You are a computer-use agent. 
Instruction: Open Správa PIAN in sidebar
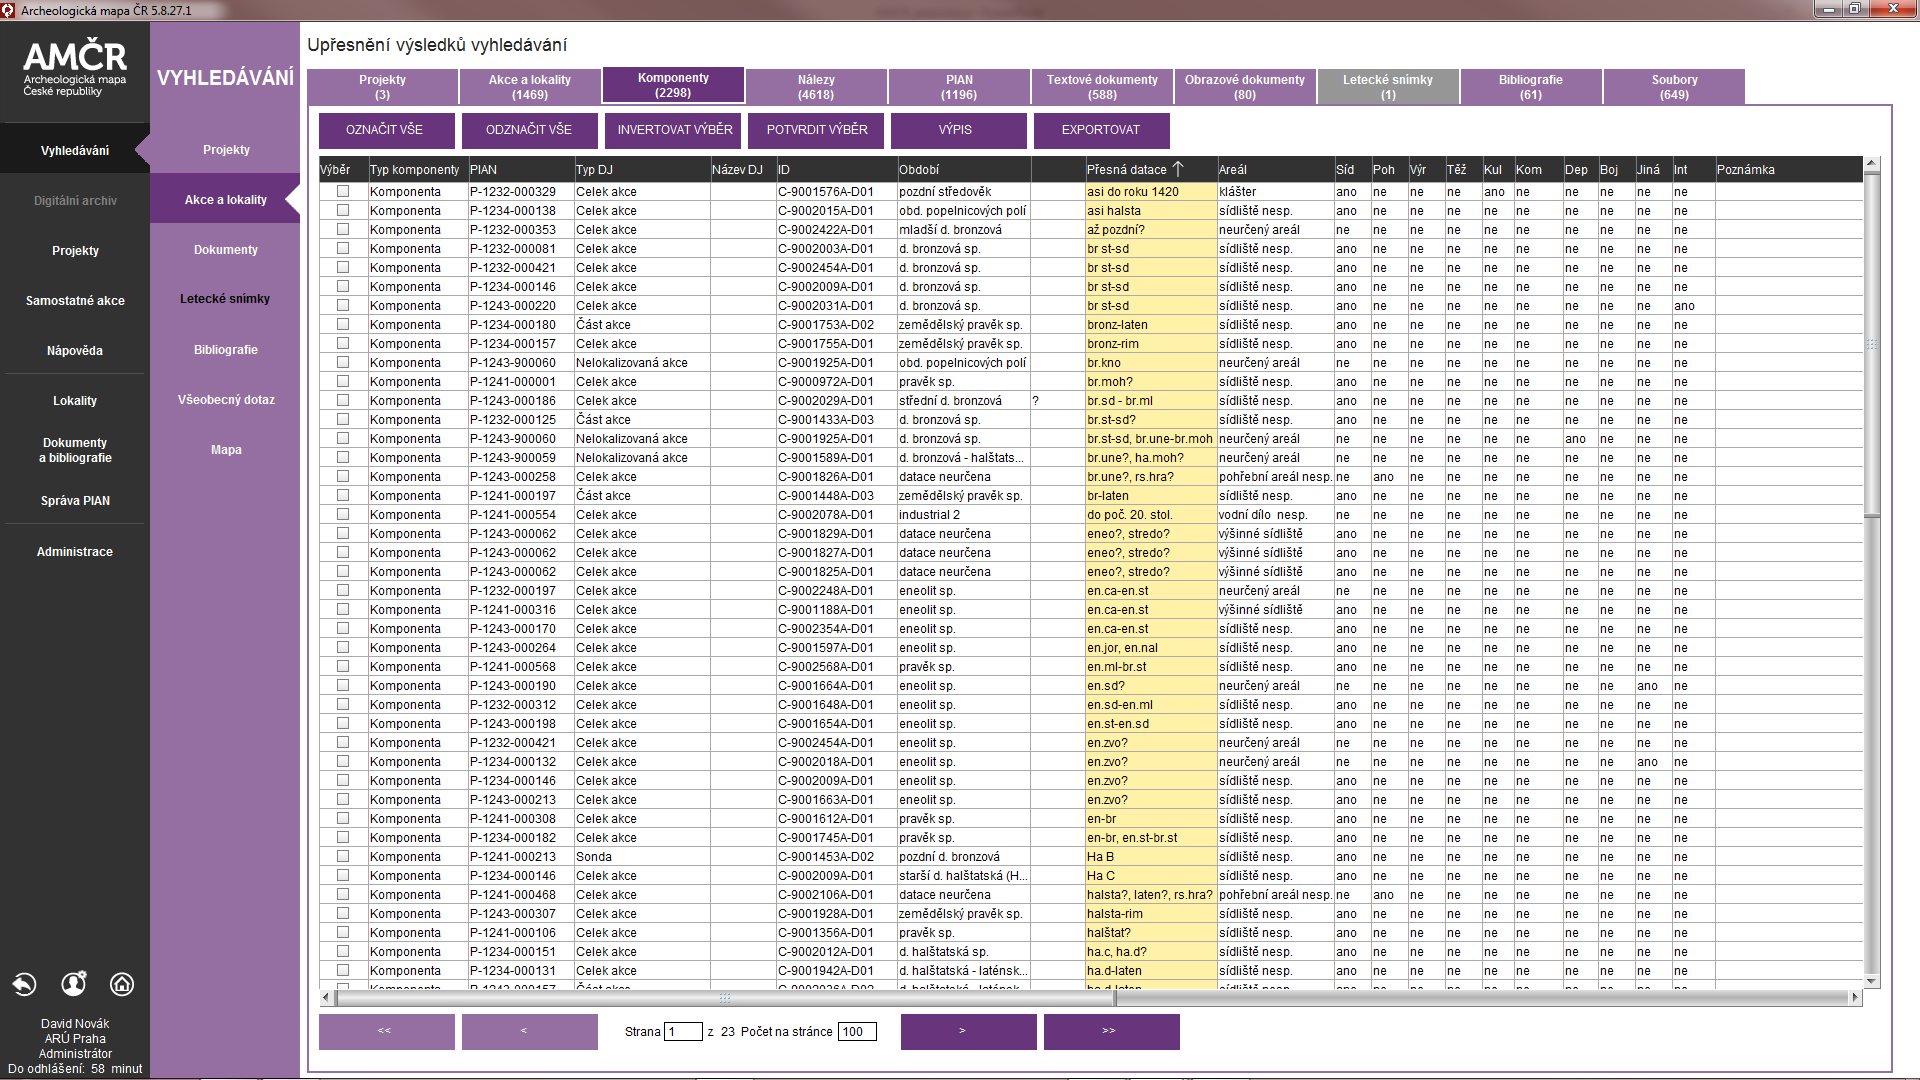[75, 501]
